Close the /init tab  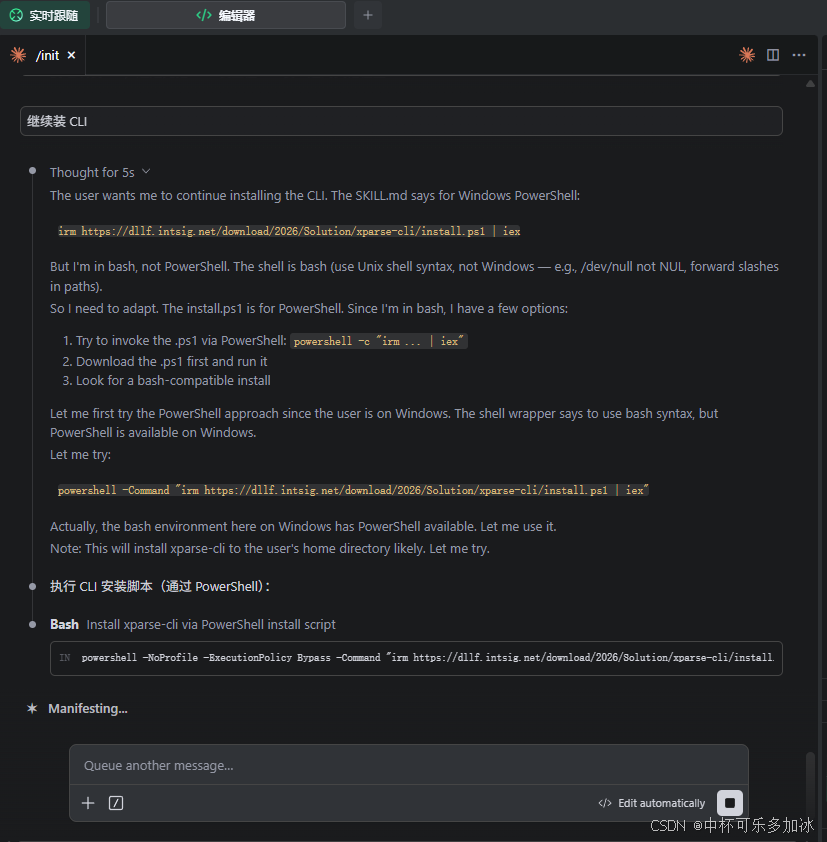(x=71, y=55)
